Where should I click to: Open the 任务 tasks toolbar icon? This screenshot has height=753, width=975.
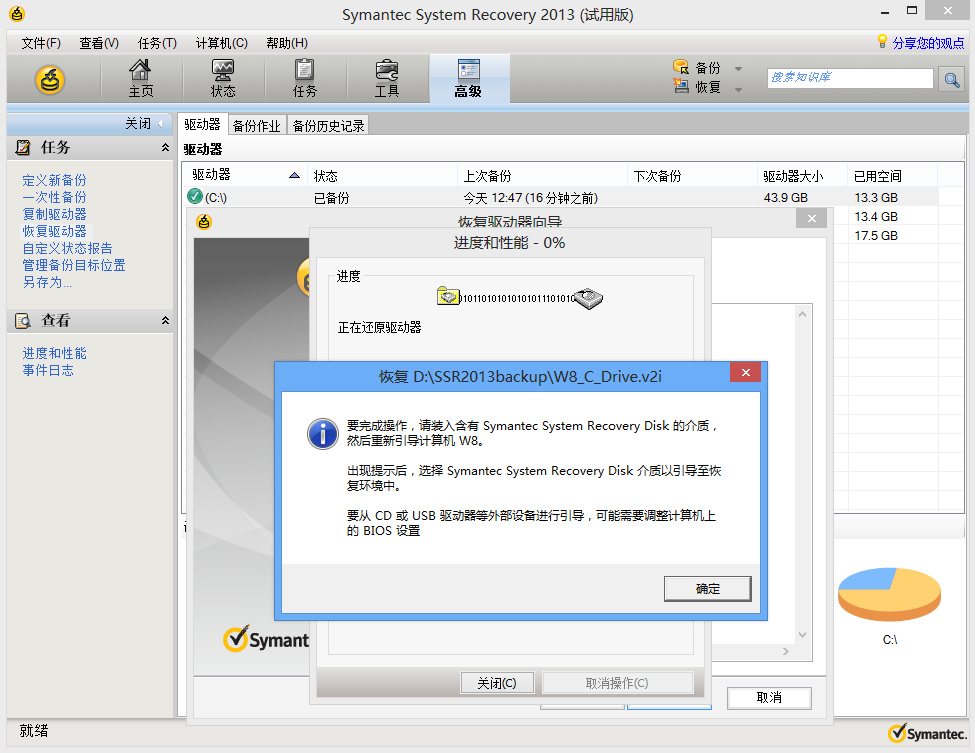click(x=305, y=78)
